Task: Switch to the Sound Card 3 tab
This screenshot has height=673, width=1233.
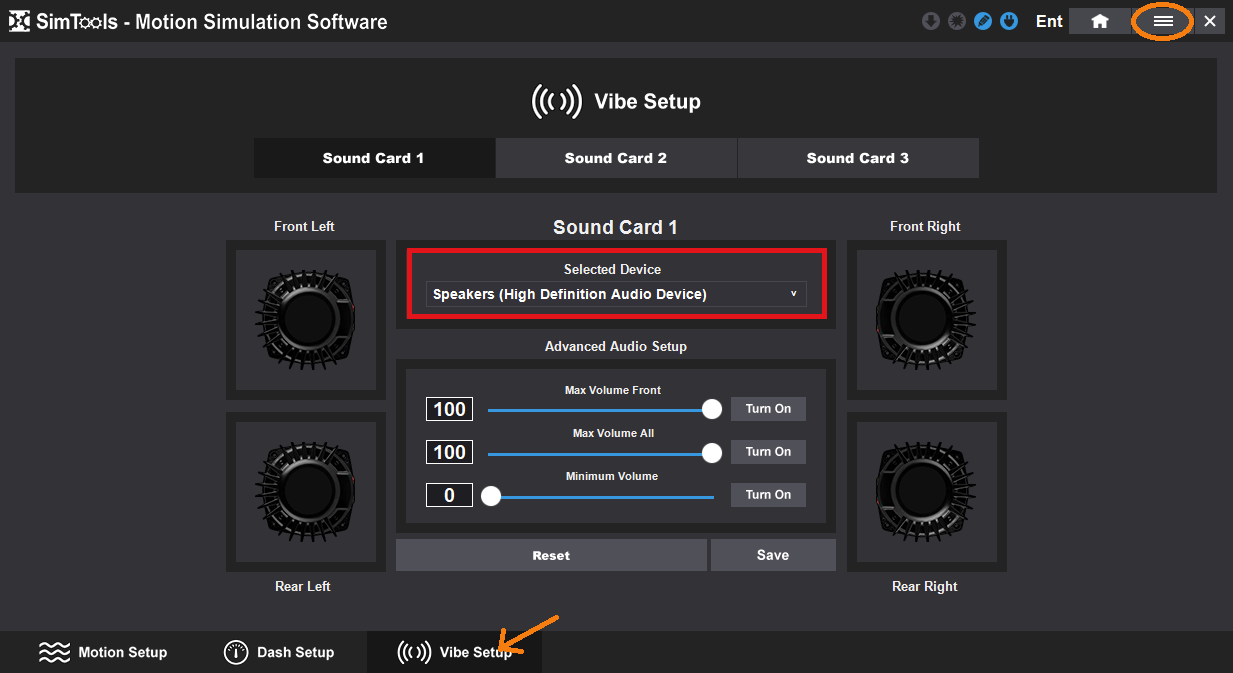Action: click(858, 158)
